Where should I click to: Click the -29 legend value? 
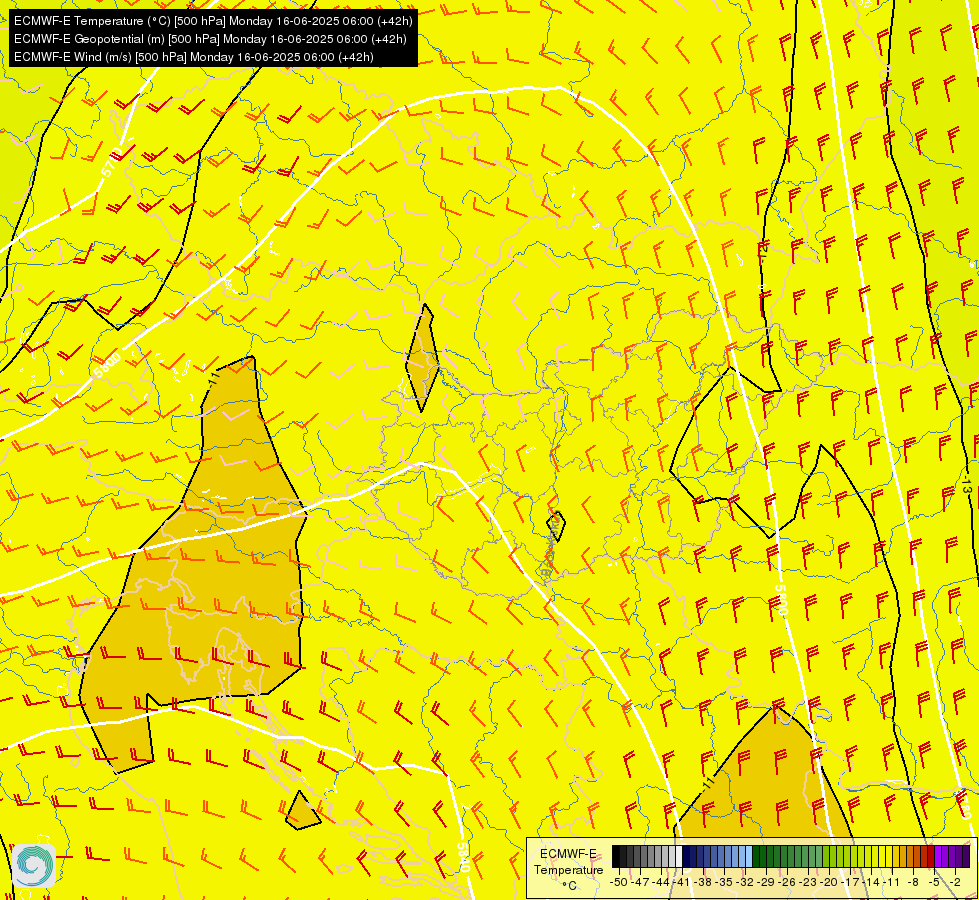pos(767,882)
